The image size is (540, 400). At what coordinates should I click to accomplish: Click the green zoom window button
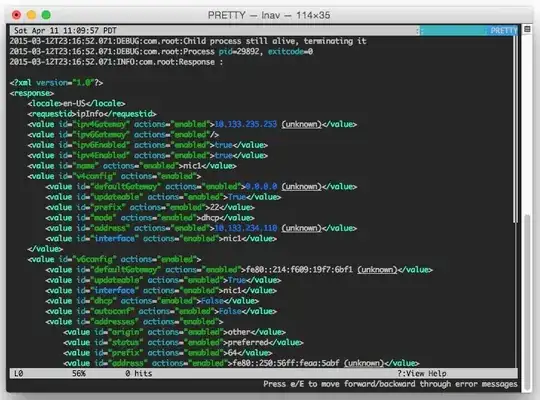pos(46,15)
